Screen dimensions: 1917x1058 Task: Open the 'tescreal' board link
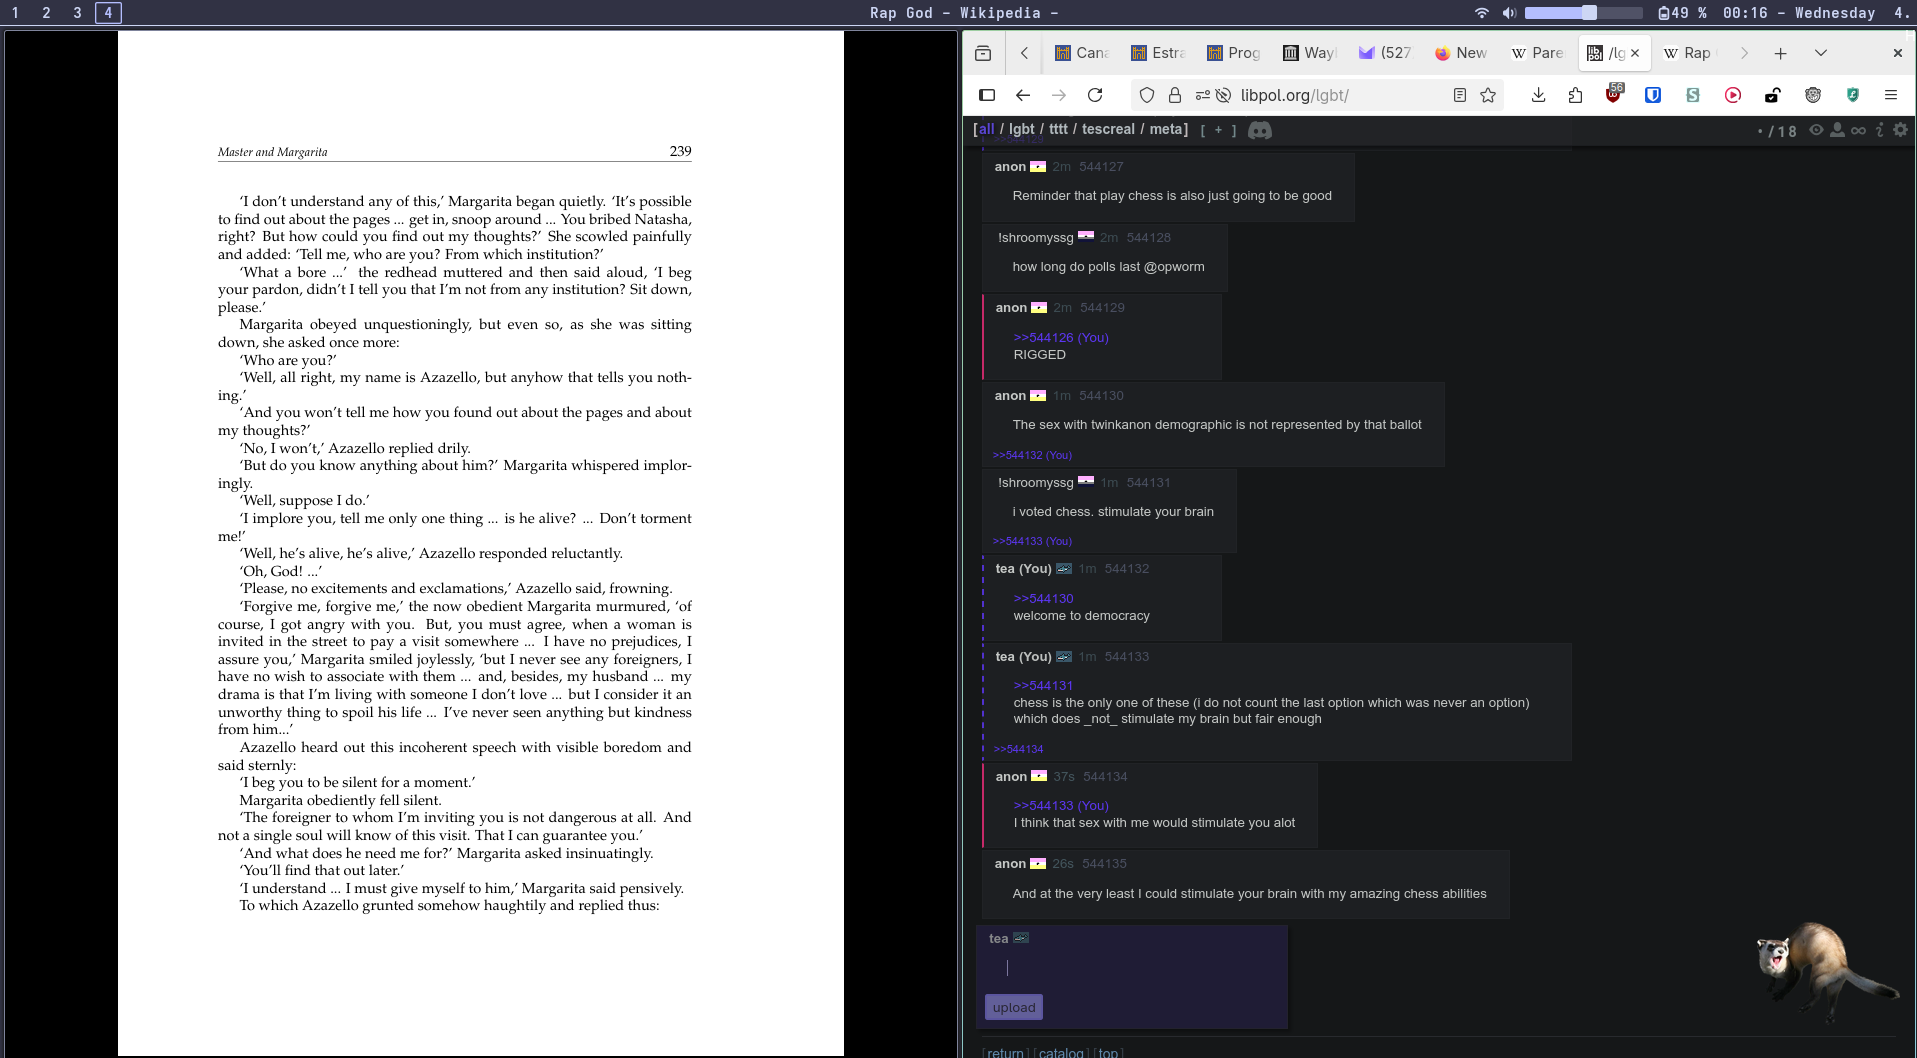pyautogui.click(x=1108, y=129)
